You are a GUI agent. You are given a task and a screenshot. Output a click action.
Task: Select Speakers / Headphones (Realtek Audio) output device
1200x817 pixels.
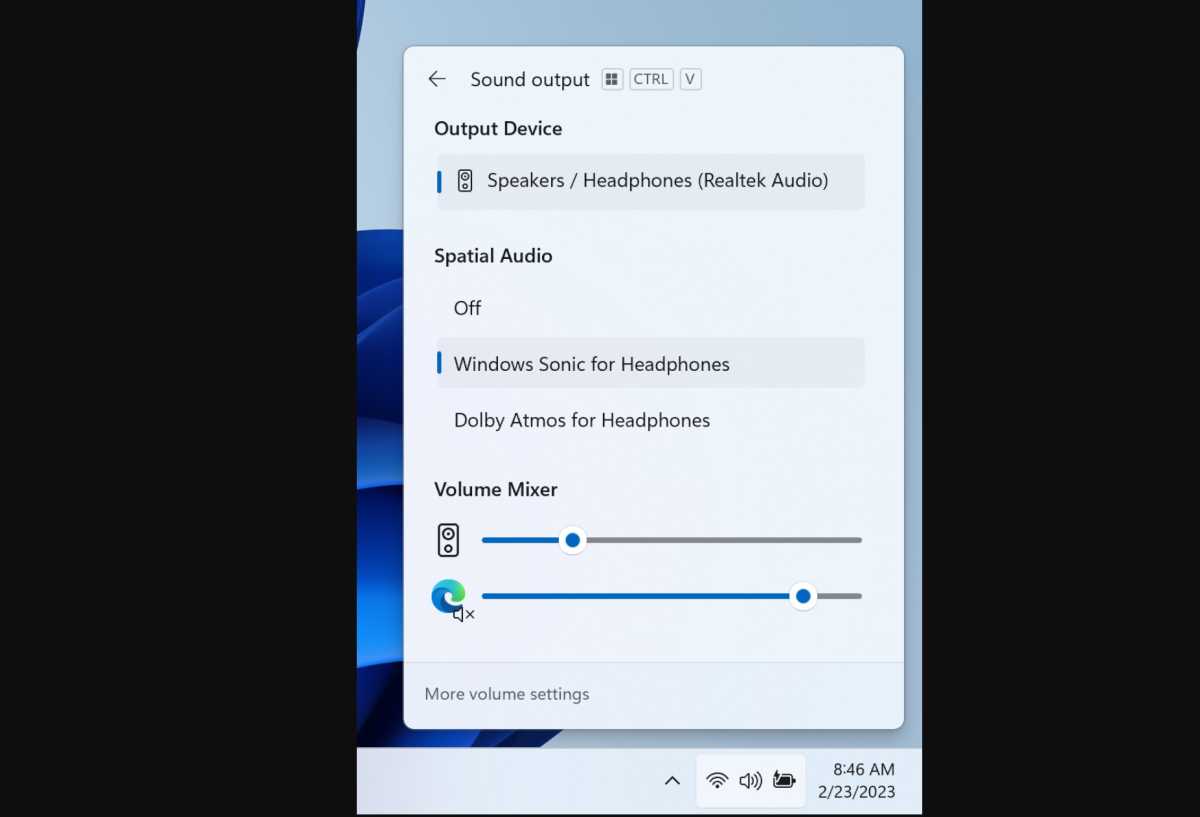click(651, 181)
